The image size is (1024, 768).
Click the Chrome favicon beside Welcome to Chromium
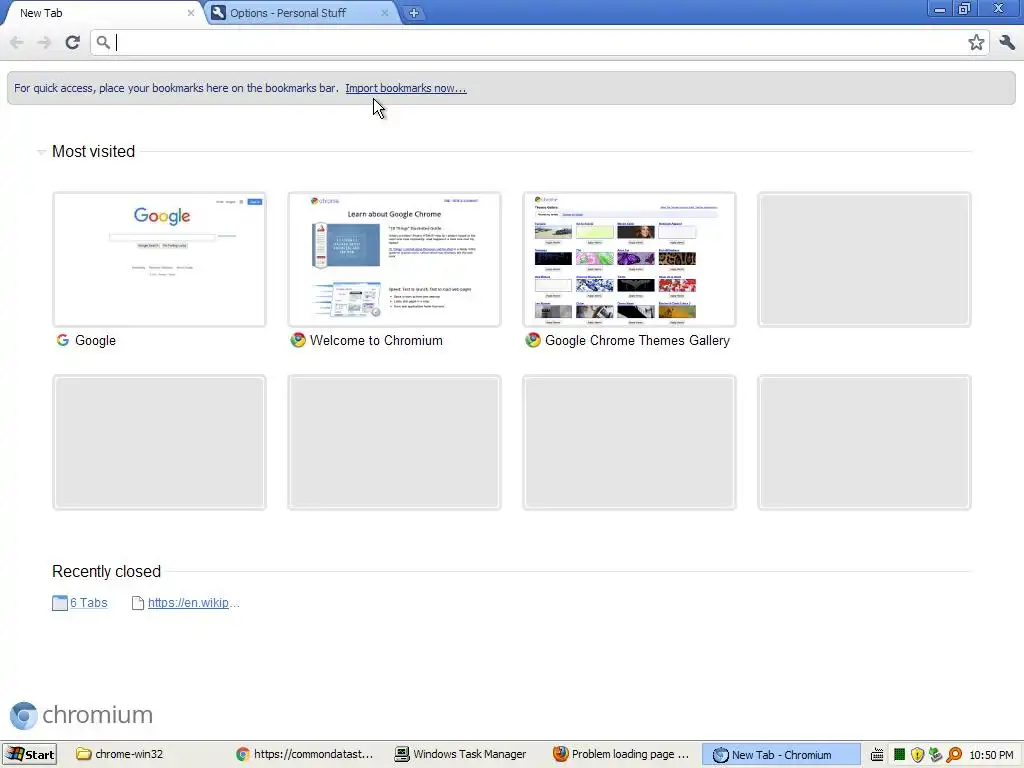[x=298, y=340]
